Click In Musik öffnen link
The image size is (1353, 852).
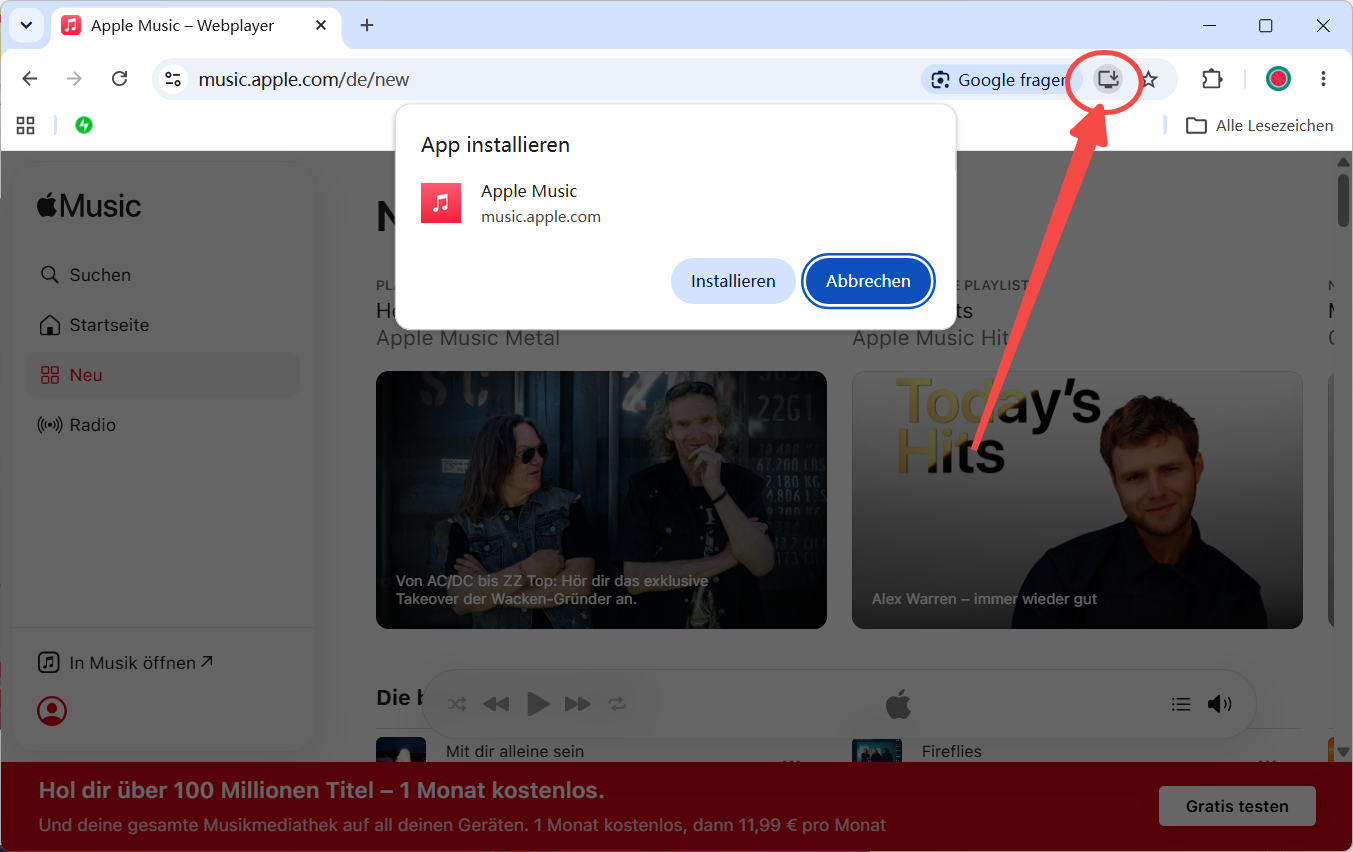[126, 662]
